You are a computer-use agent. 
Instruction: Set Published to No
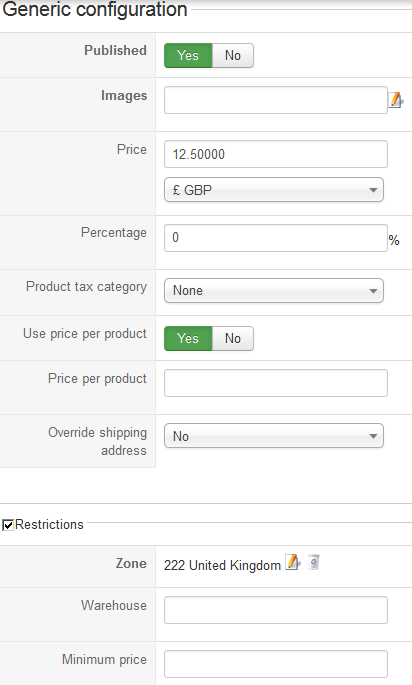[233, 55]
